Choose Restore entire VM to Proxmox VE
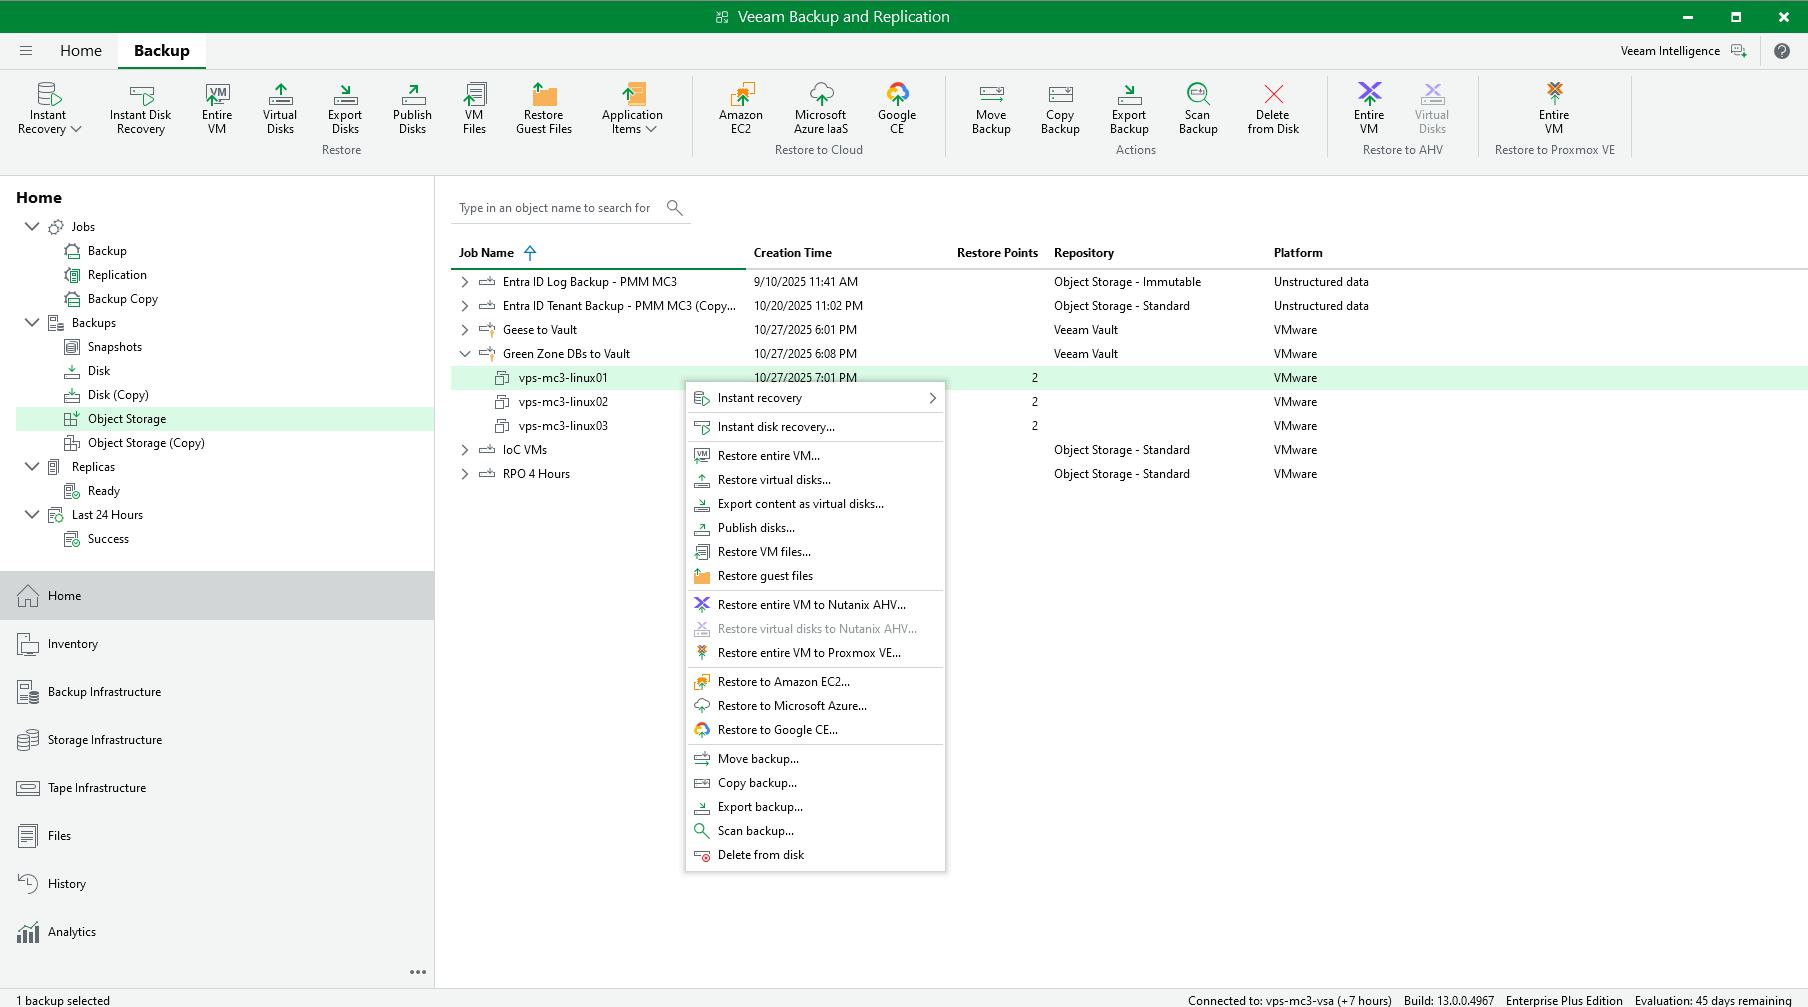Screen dimensions: 1808x1007 (808, 653)
